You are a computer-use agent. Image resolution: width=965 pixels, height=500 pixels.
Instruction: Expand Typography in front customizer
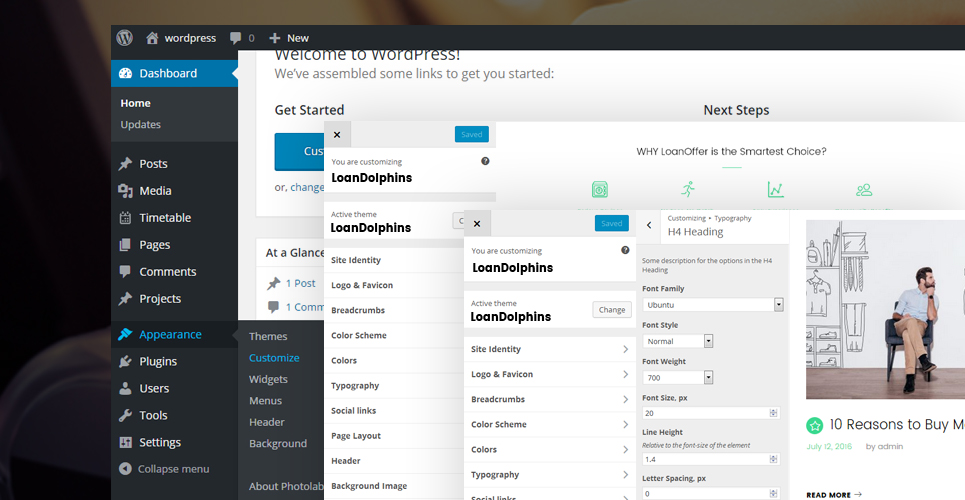tap(550, 475)
